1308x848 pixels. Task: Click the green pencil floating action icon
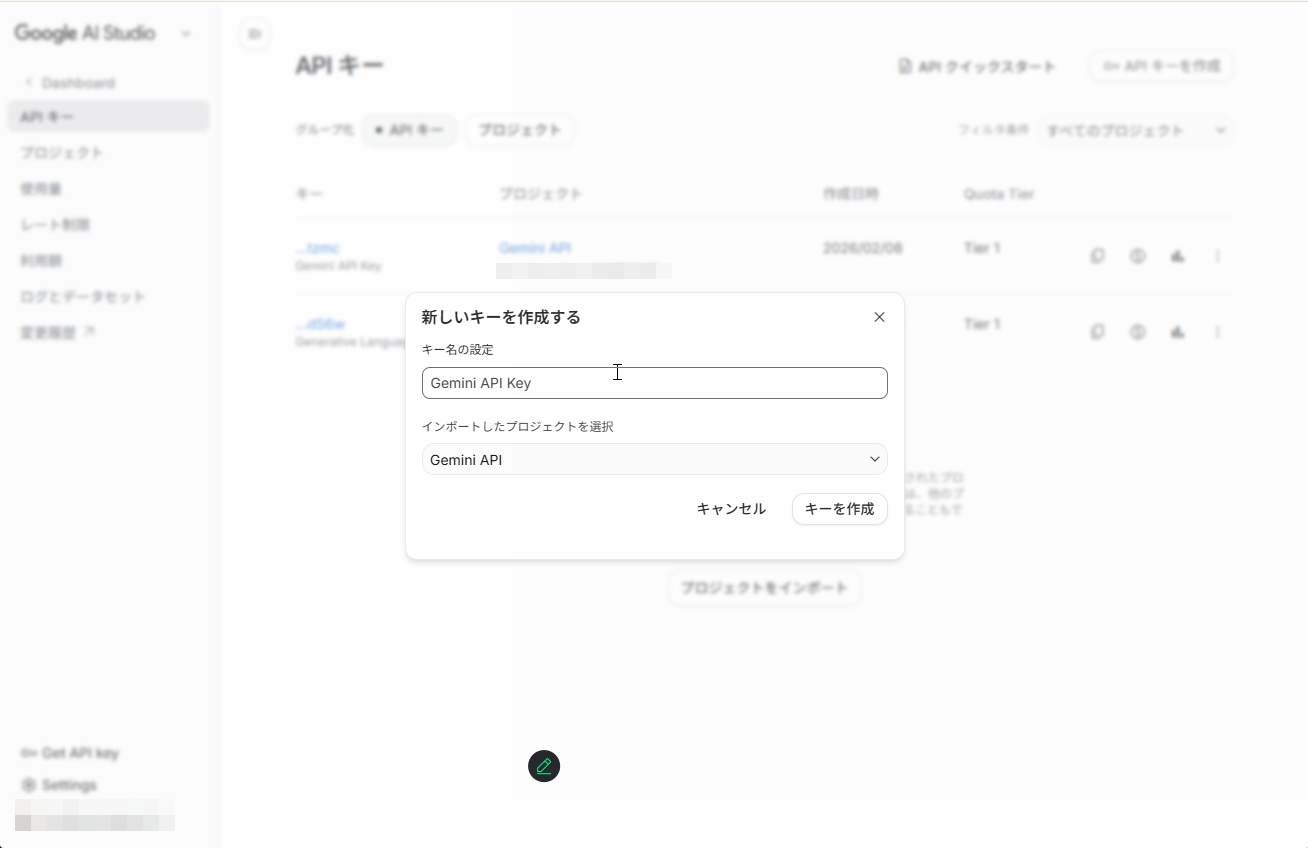(544, 766)
